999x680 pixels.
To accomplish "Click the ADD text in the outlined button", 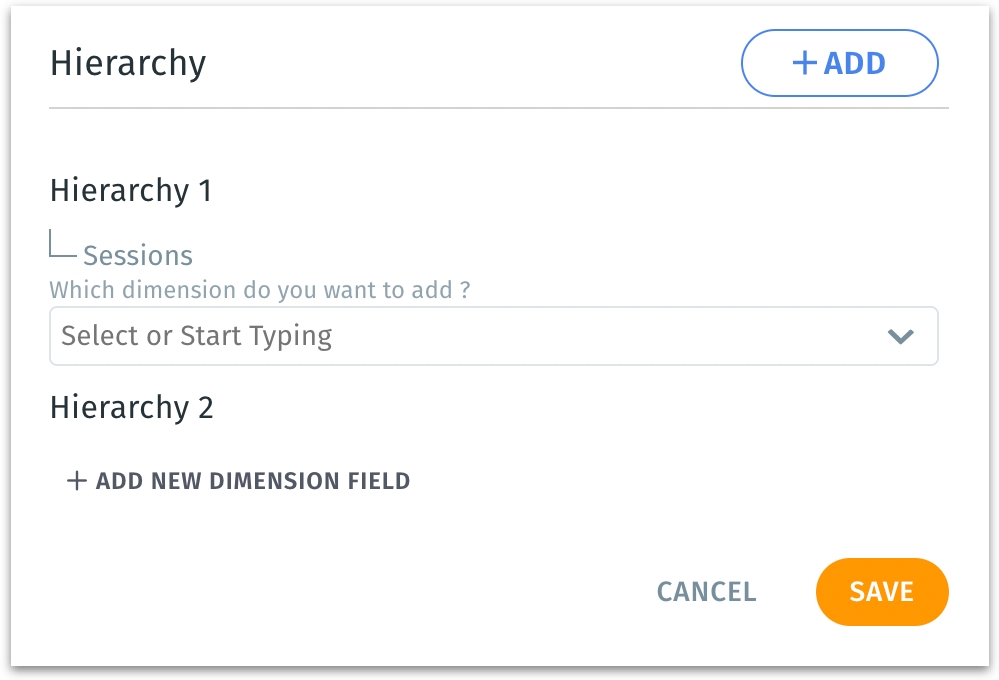I will click(x=855, y=63).
